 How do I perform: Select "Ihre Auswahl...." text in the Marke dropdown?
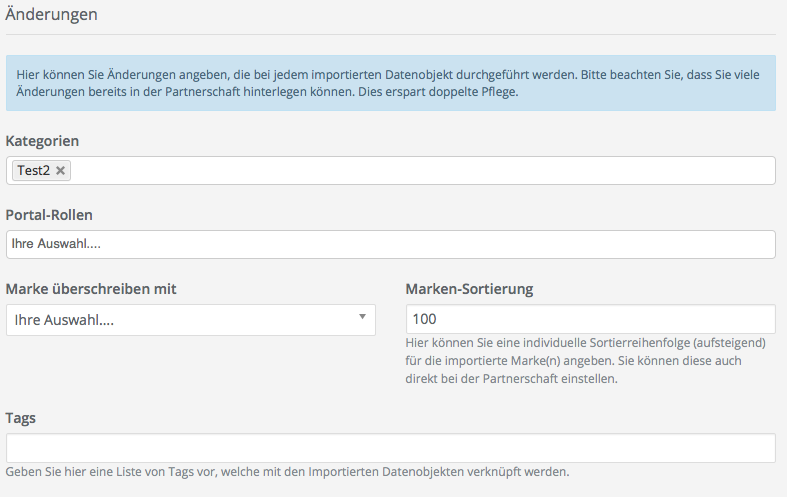pyautogui.click(x=64, y=320)
